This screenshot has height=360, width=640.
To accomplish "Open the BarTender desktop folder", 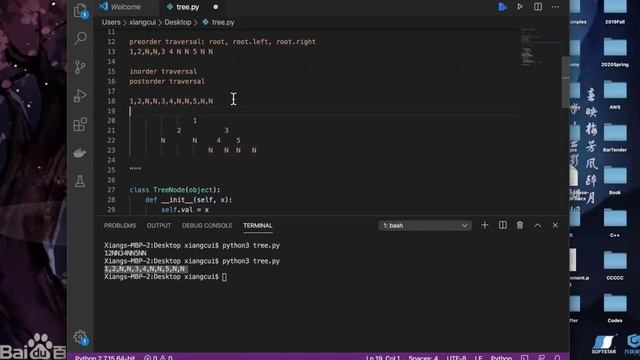I will [x=615, y=138].
